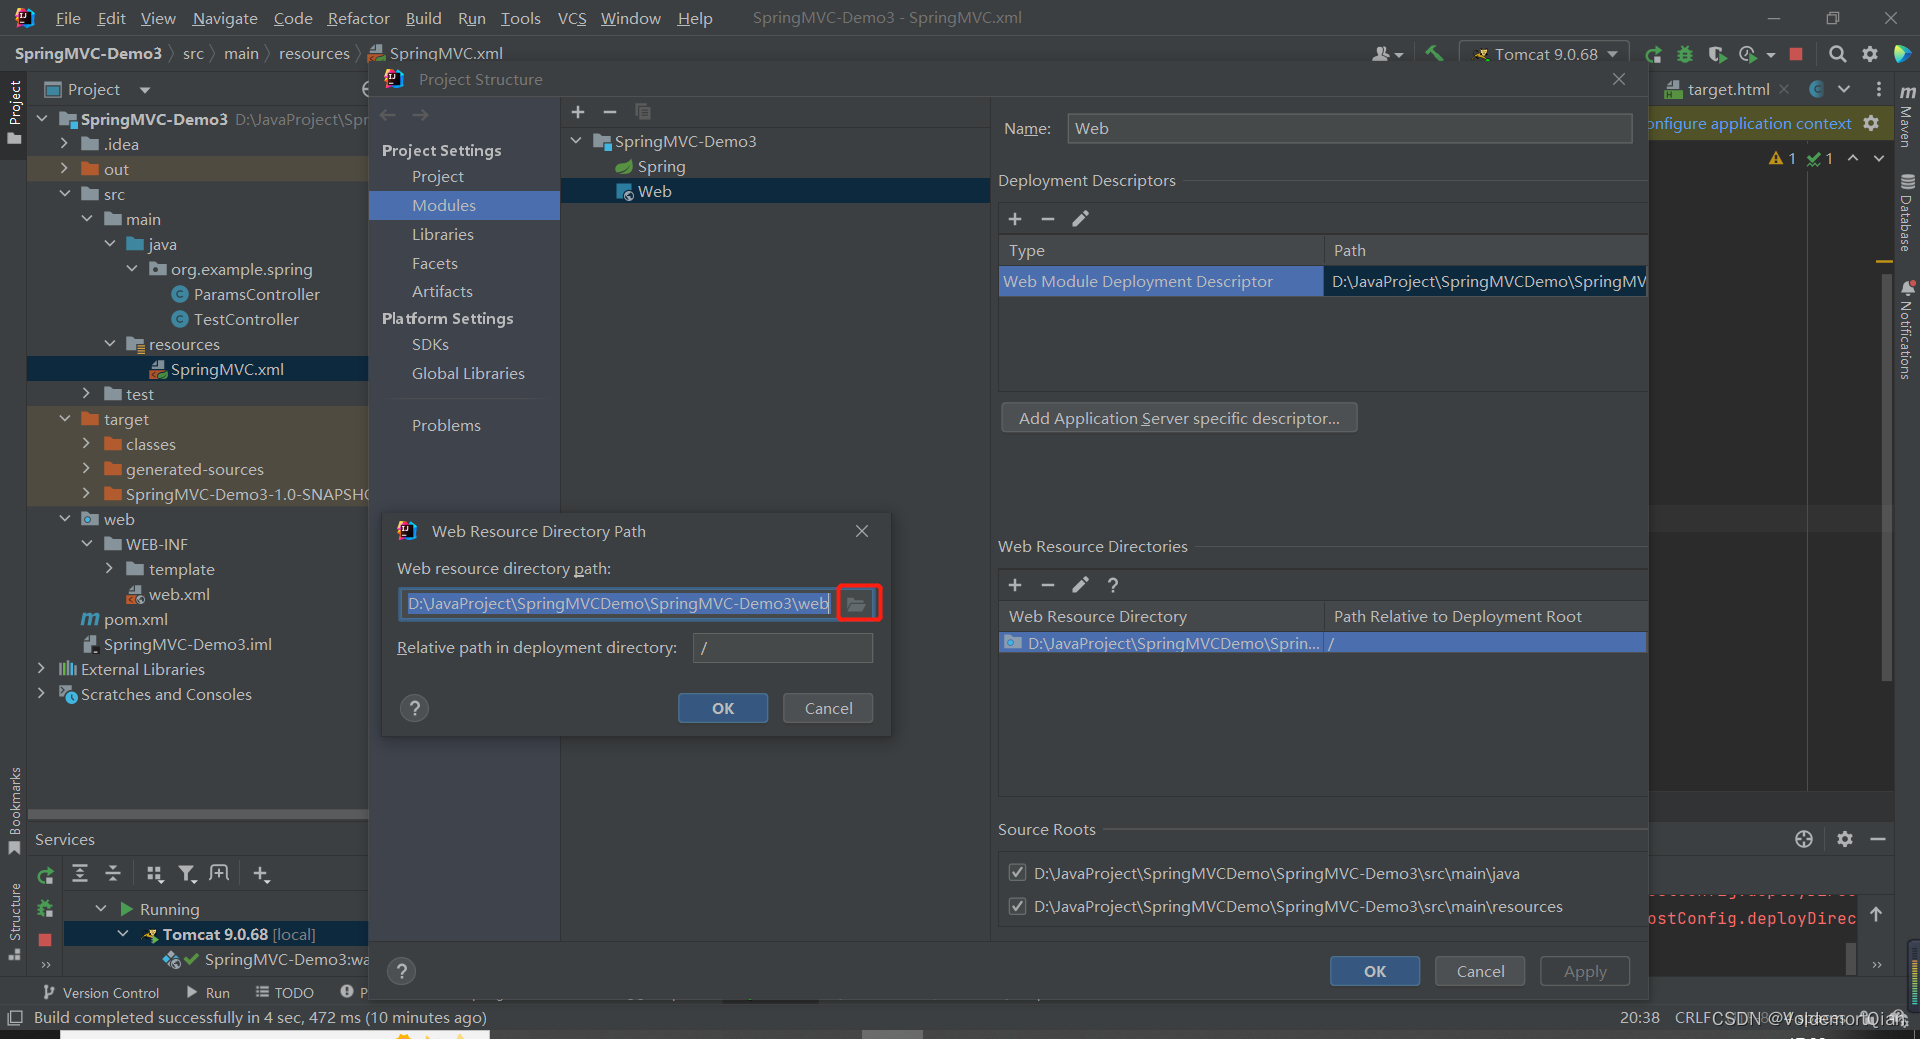Edit the deployment descriptor with pencil icon
Viewport: 1920px width, 1039px height.
[1081, 219]
